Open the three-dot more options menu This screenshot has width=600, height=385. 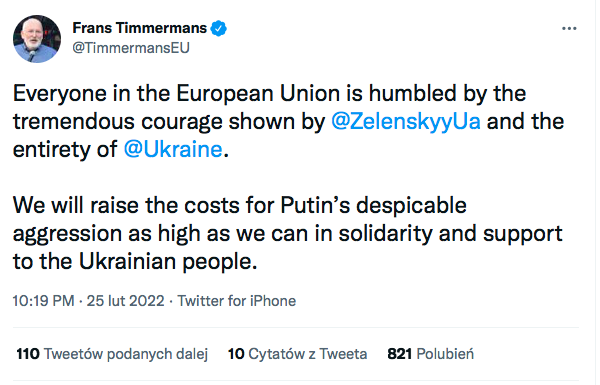[569, 28]
